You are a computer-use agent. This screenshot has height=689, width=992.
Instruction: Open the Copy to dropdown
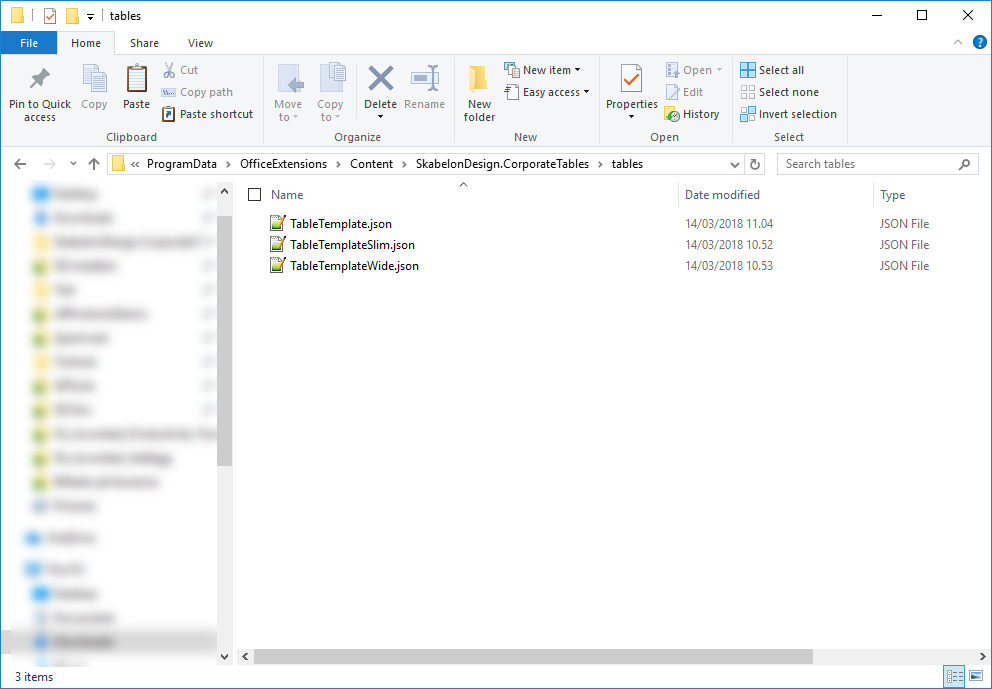click(x=330, y=94)
